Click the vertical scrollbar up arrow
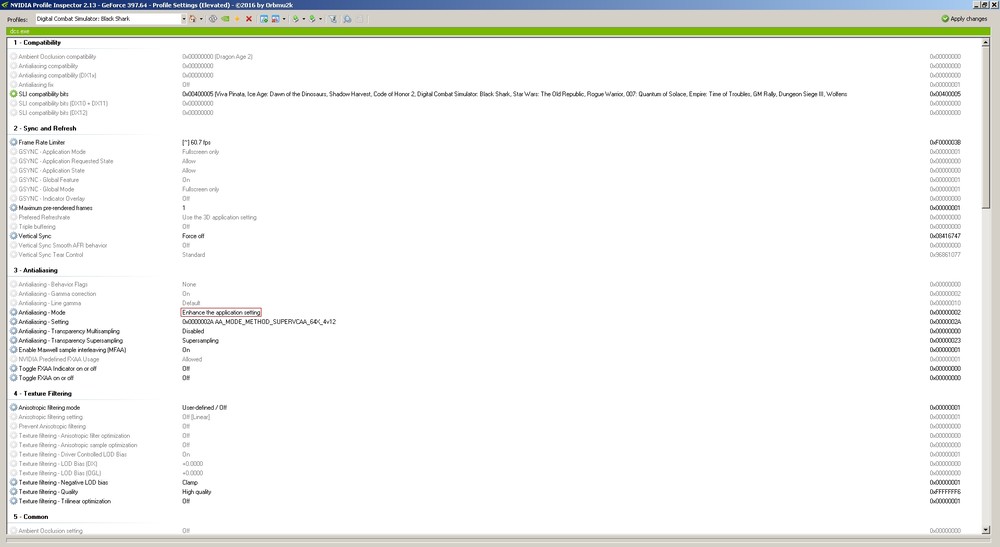 [x=986, y=43]
